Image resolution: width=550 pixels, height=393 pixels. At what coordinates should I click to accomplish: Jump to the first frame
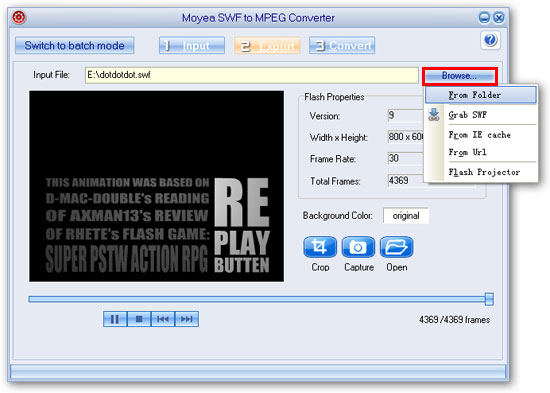tap(163, 319)
